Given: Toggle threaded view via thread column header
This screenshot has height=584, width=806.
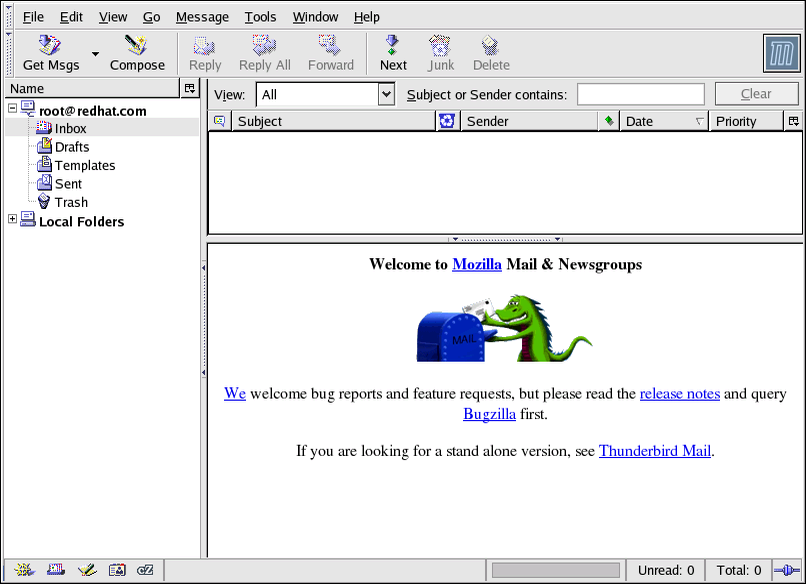Looking at the screenshot, I should pos(219,121).
